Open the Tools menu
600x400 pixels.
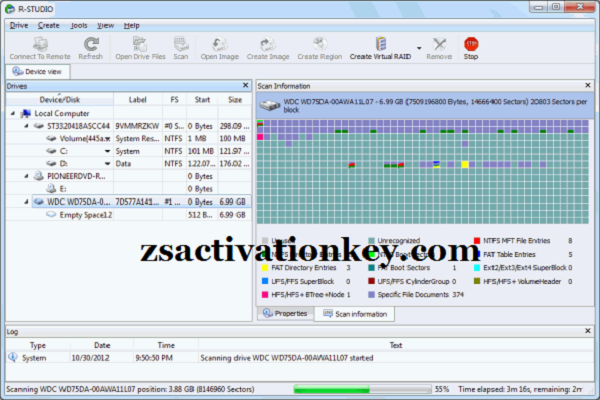click(79, 25)
